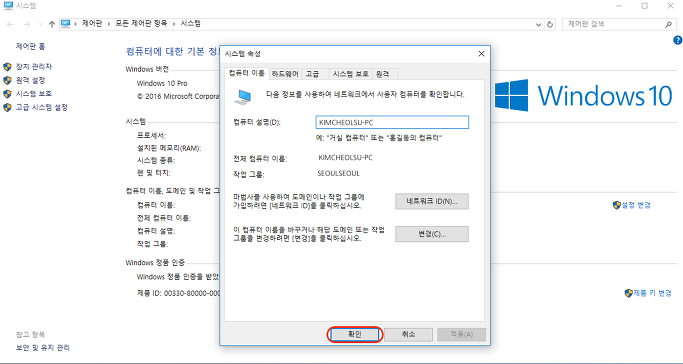Close the 시스템 속성 dialog with X

(481, 54)
